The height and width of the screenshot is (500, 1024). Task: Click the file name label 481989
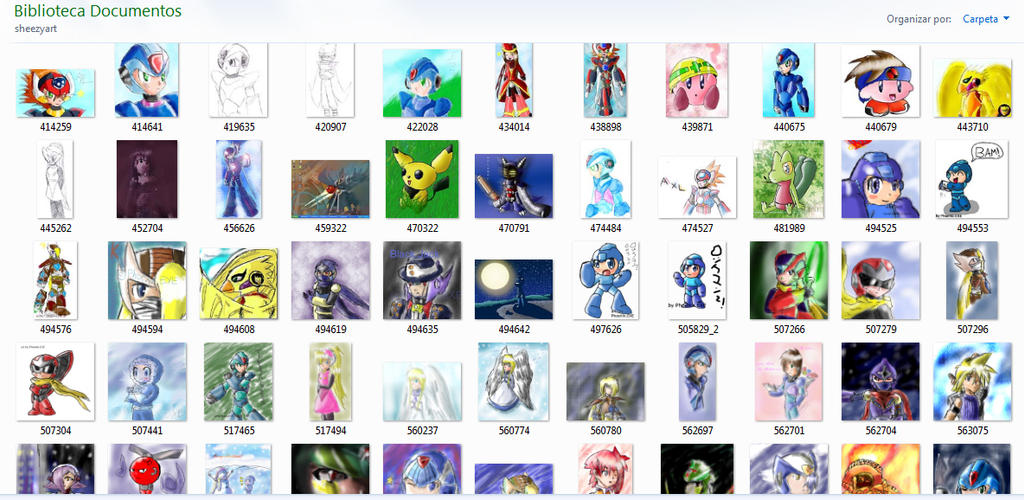tap(789, 228)
